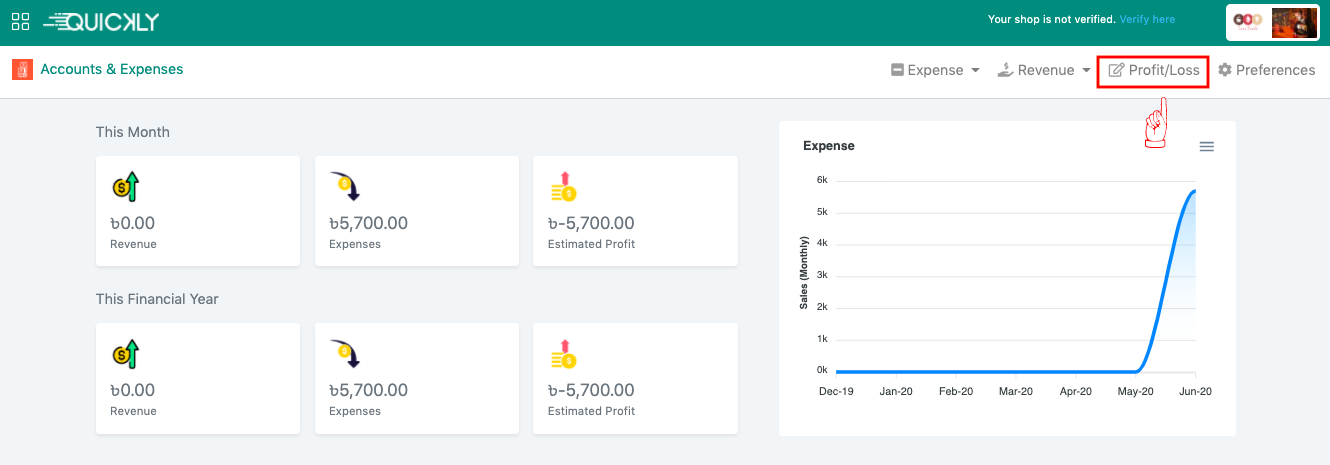Click This Financial Year expenses coin icon
This screenshot has height=465, width=1330.
click(x=344, y=354)
